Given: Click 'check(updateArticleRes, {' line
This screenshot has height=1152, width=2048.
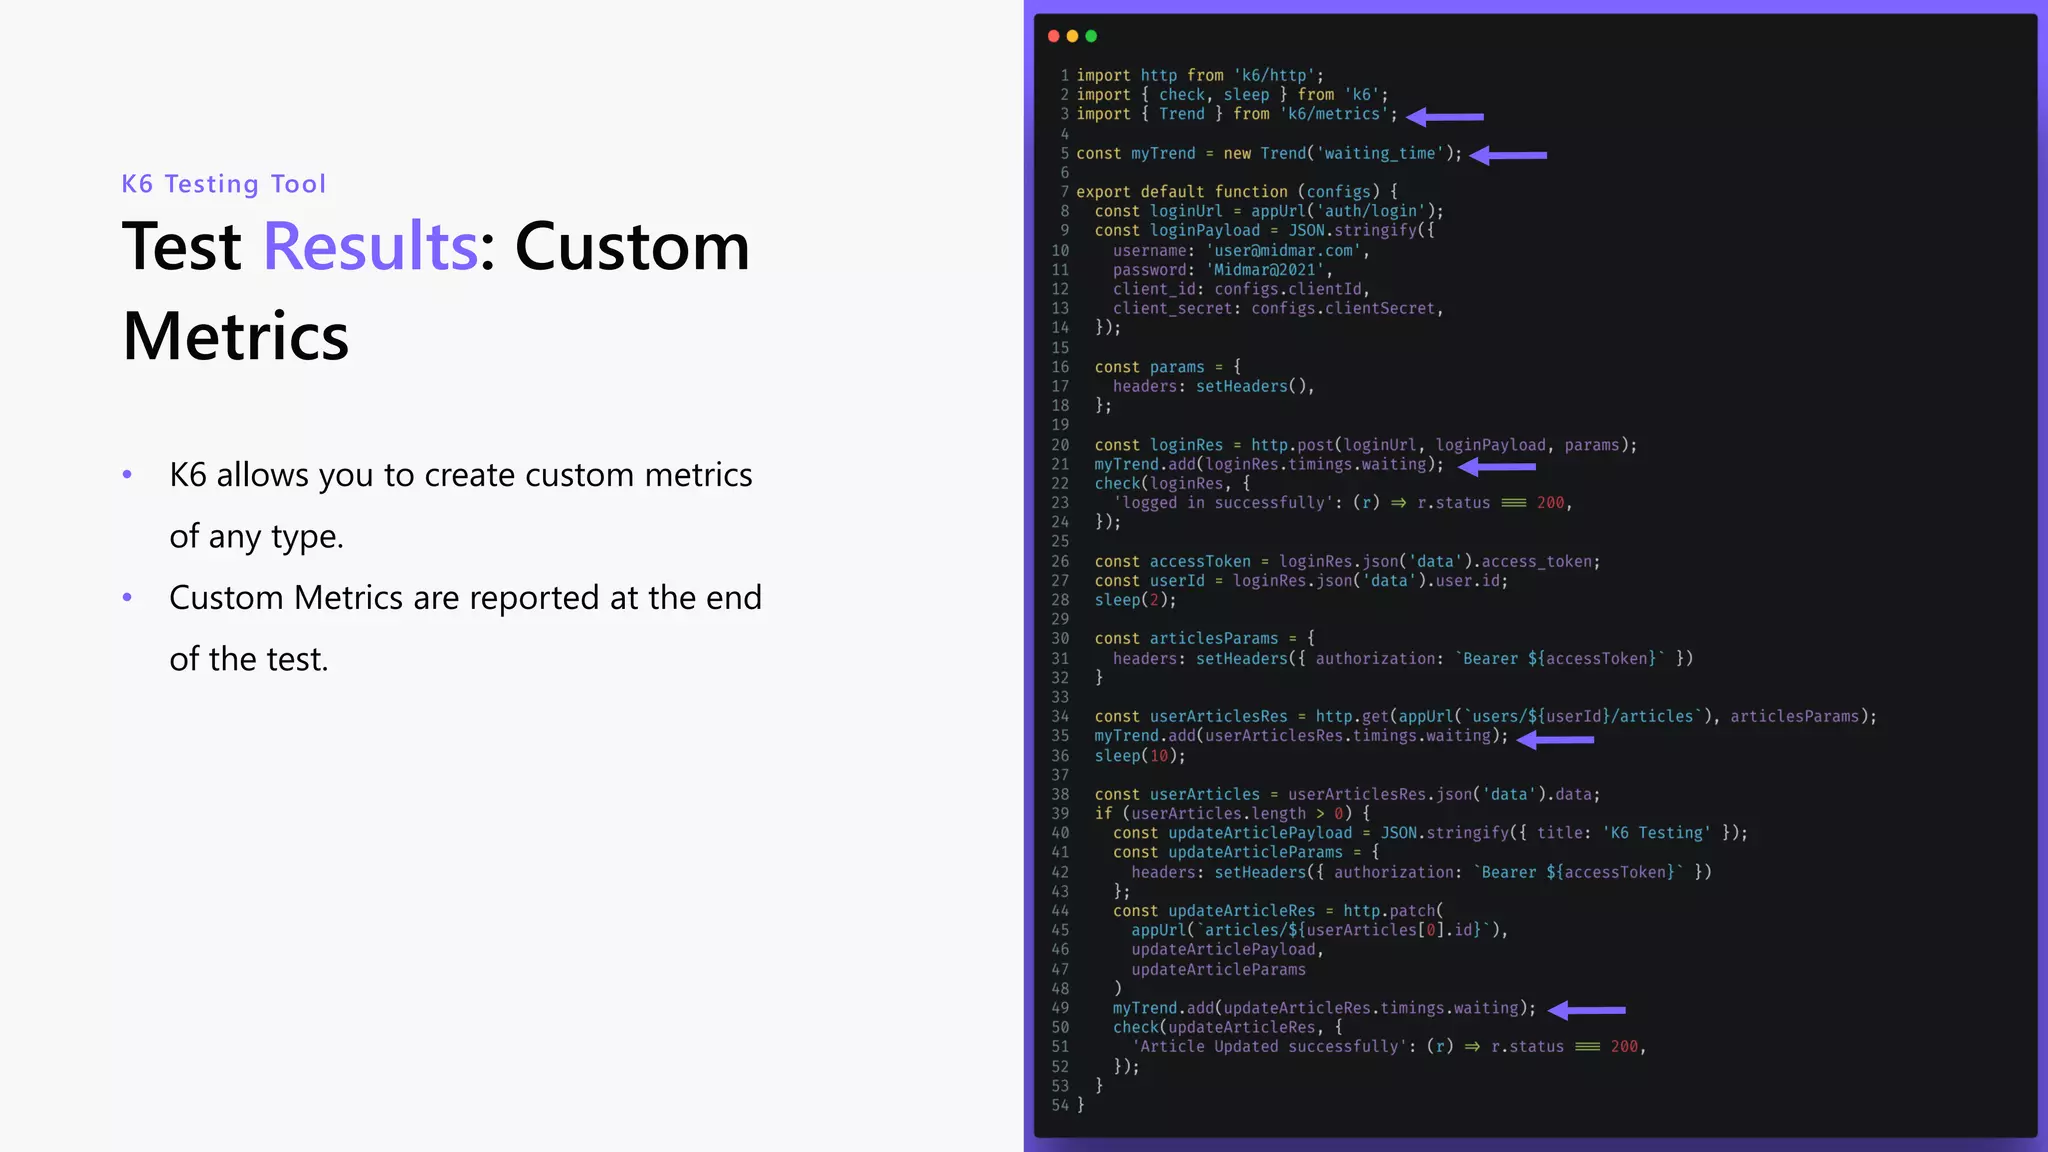Looking at the screenshot, I should [1228, 1028].
